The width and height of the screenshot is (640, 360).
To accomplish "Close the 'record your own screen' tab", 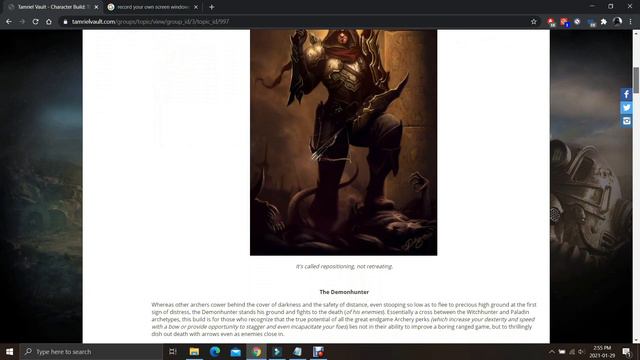I will click(x=196, y=7).
